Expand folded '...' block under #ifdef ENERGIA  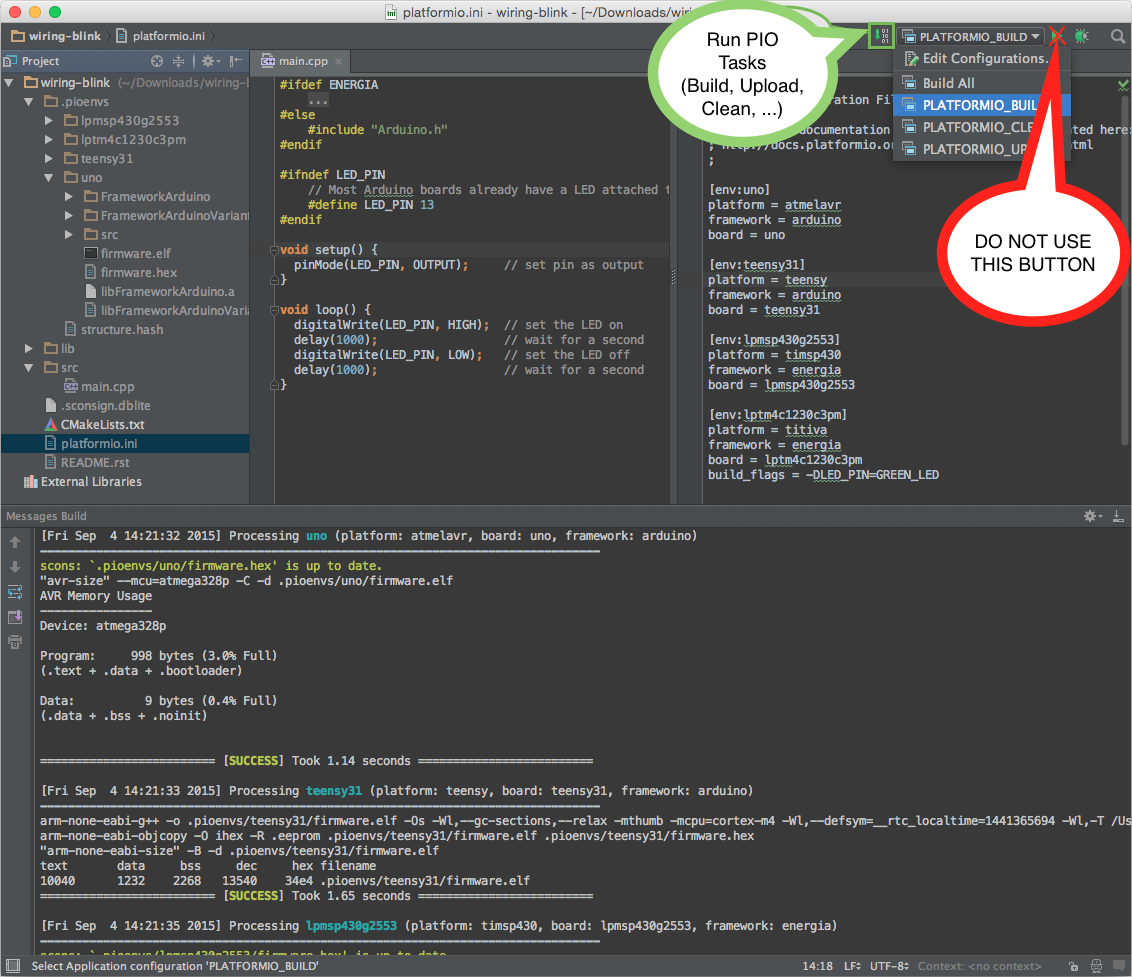click(x=318, y=100)
